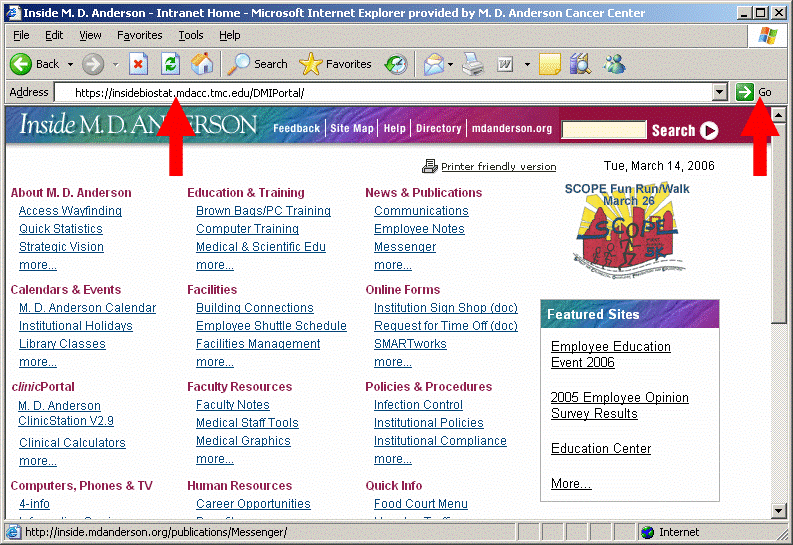Click the Internet Explorer title bar icon
Screen dimensions: 793x545
pos(13,12)
